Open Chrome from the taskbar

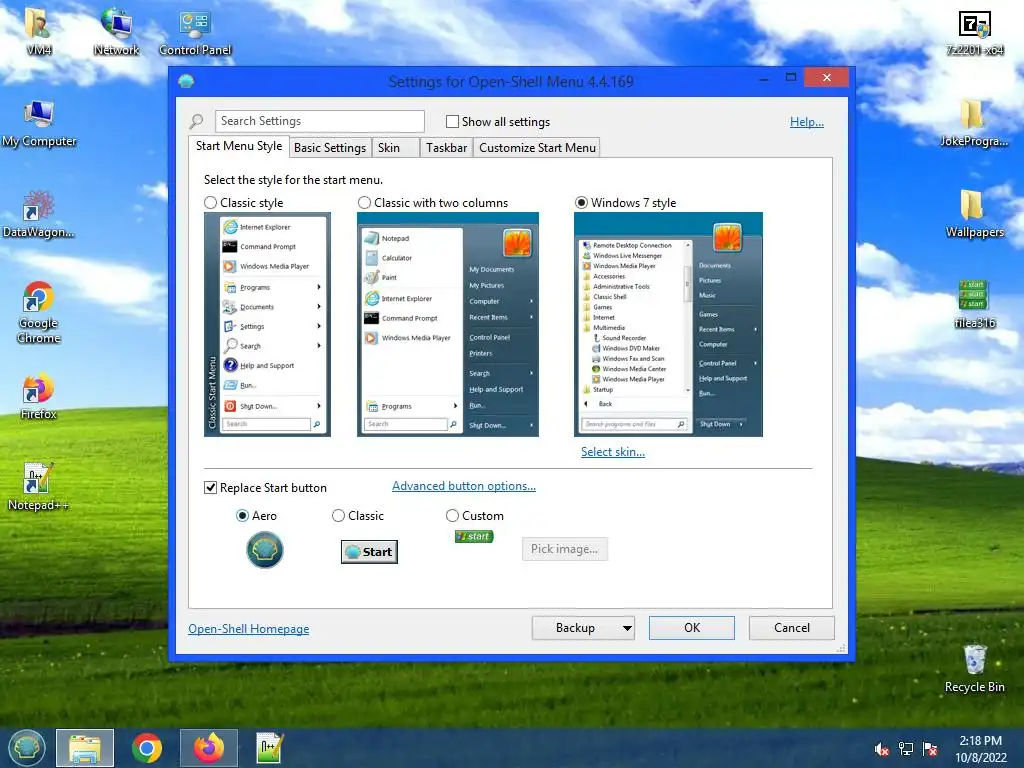coord(146,748)
